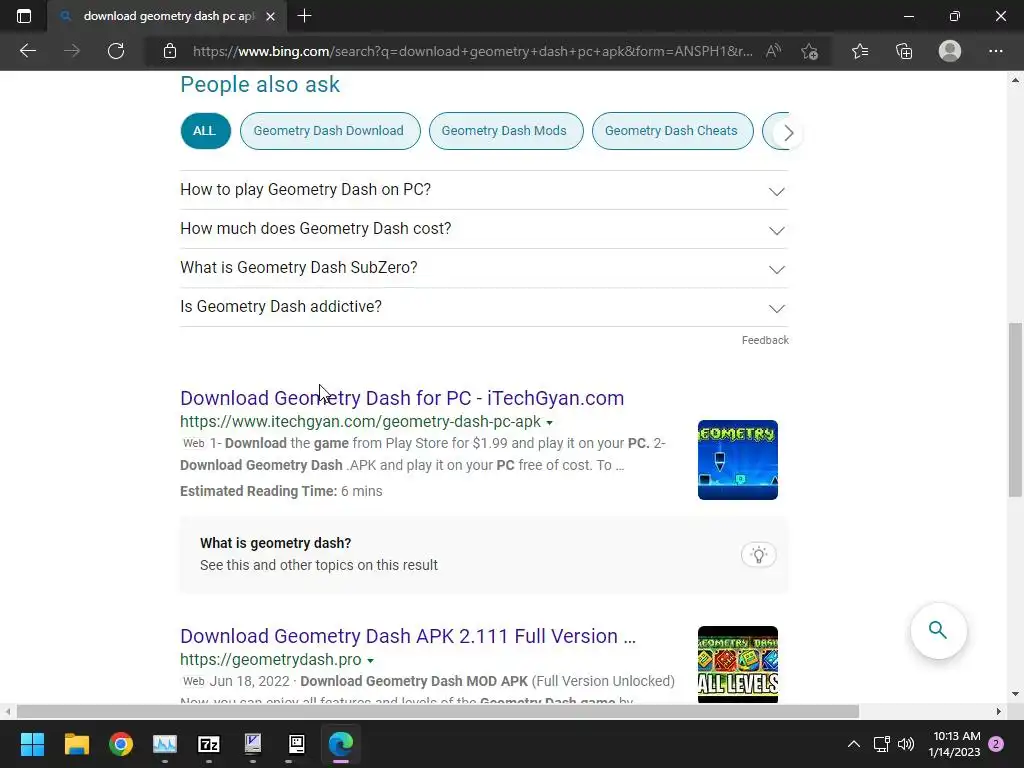This screenshot has height=768, width=1024.
Task: Click 'What is geometry dash?' topic
Action: 276,543
